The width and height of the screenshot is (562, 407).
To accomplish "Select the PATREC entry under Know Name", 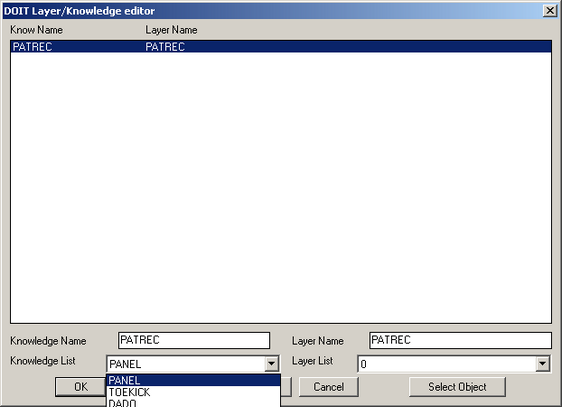I will pyautogui.click(x=32, y=47).
